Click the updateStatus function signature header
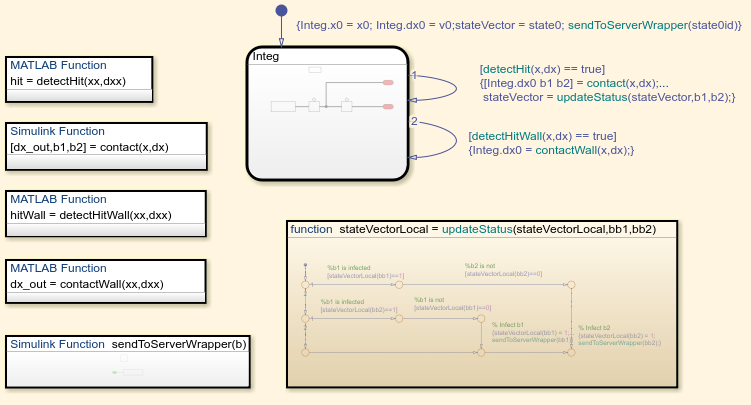The height and width of the screenshot is (405, 751). point(473,229)
